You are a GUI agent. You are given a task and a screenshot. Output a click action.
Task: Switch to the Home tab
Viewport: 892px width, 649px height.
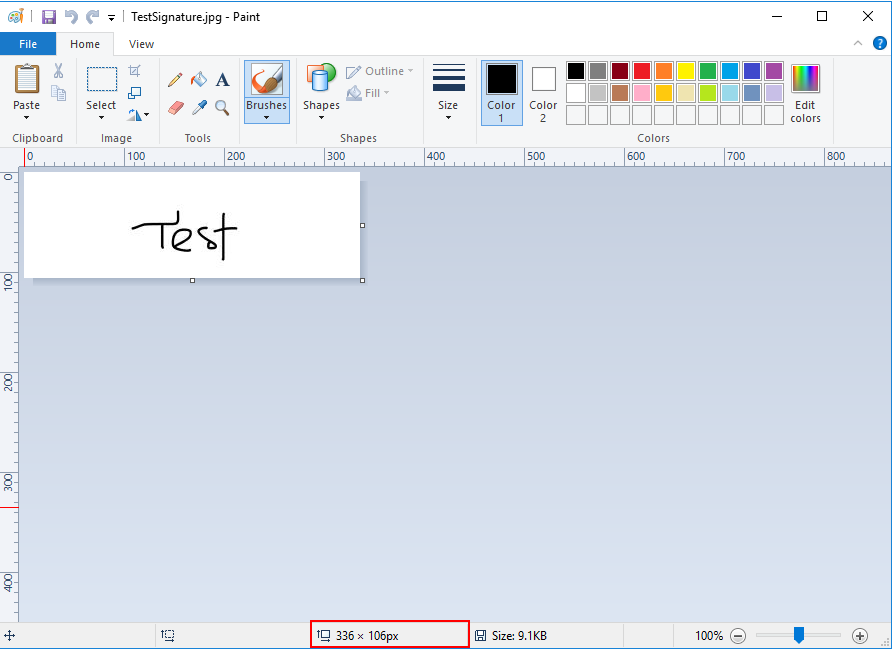[85, 44]
